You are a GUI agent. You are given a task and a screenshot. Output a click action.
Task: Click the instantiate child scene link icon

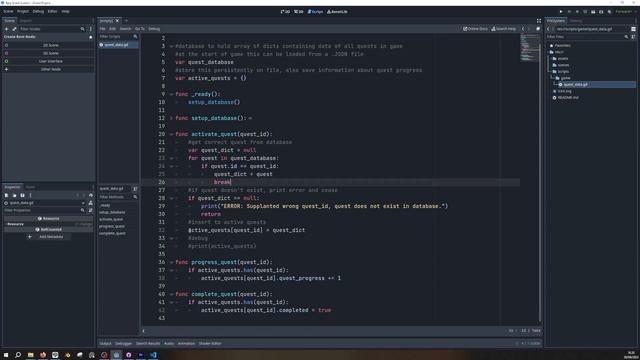14,29
